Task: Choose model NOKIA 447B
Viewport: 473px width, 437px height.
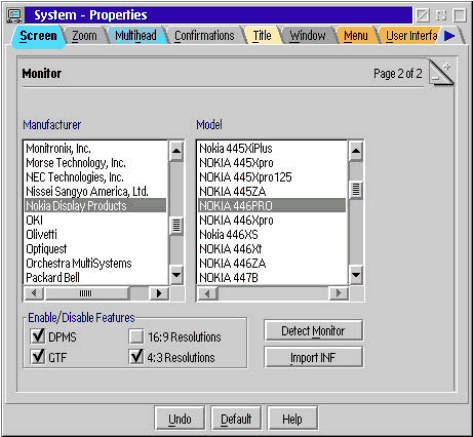Action: pos(272,277)
